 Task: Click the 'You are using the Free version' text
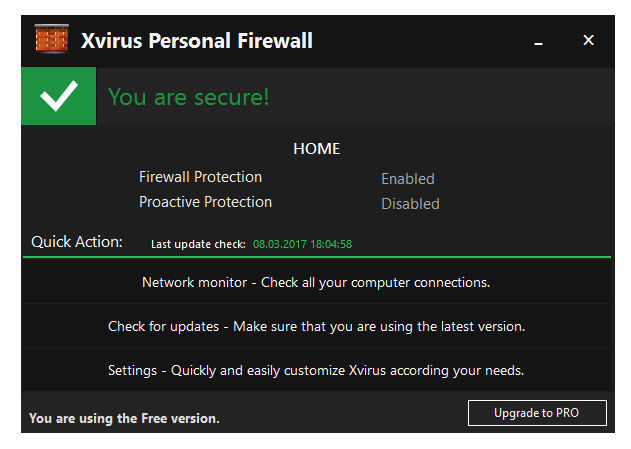pos(124,418)
